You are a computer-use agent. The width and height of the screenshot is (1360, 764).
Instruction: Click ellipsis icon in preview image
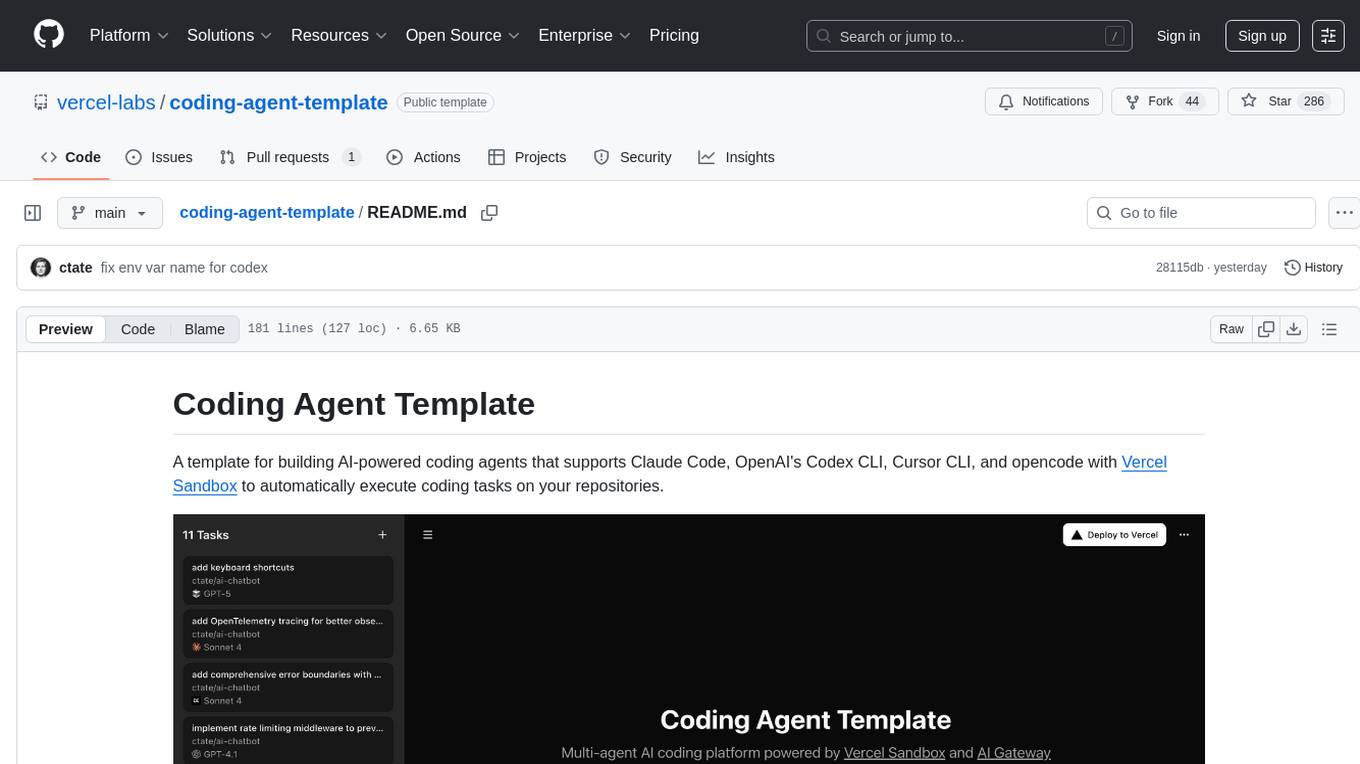click(1184, 535)
